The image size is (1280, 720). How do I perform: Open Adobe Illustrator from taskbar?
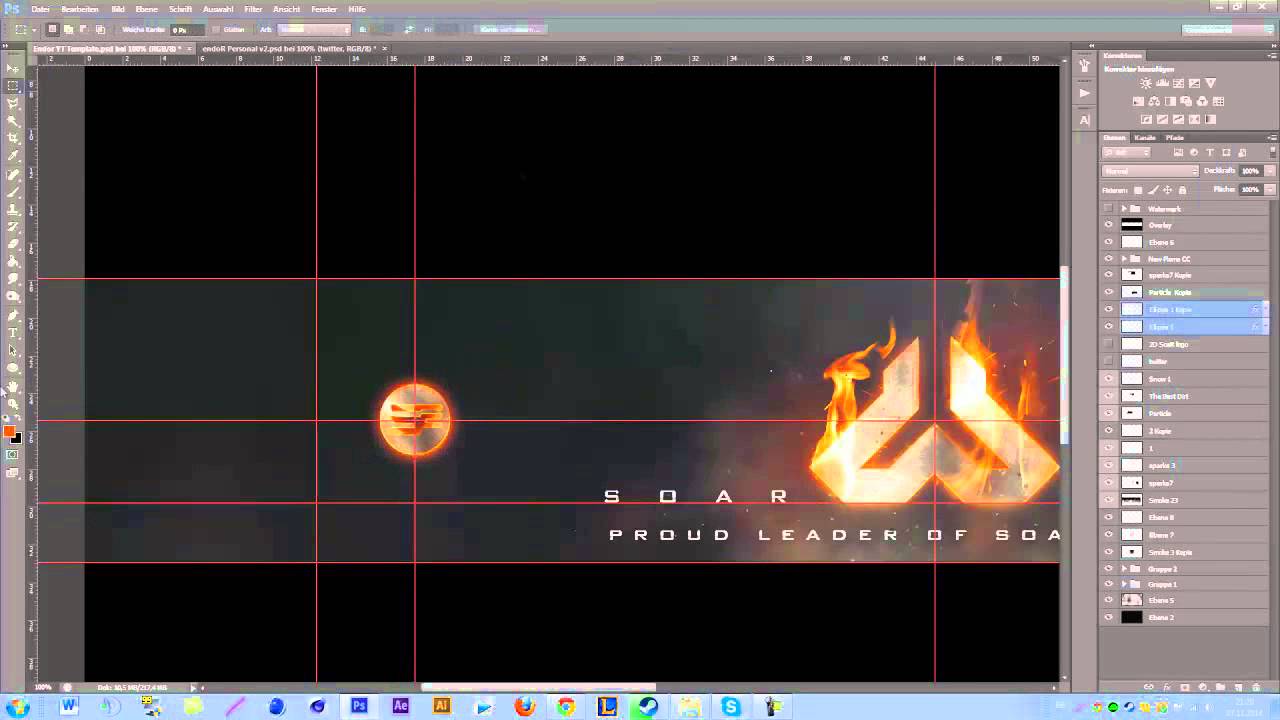442,706
